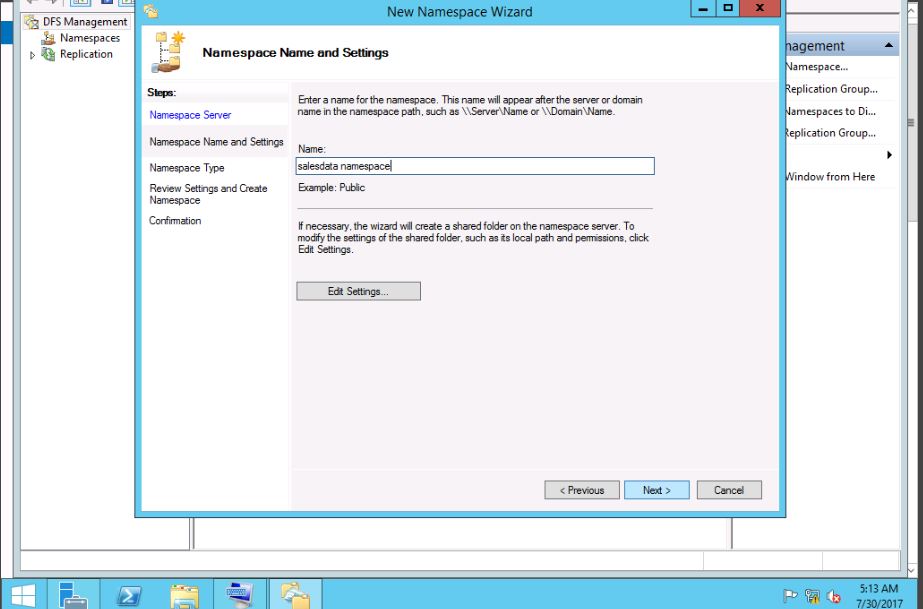The height and width of the screenshot is (609, 923).
Task: Choose New Namespace action in Actions pane
Action: coord(816,67)
